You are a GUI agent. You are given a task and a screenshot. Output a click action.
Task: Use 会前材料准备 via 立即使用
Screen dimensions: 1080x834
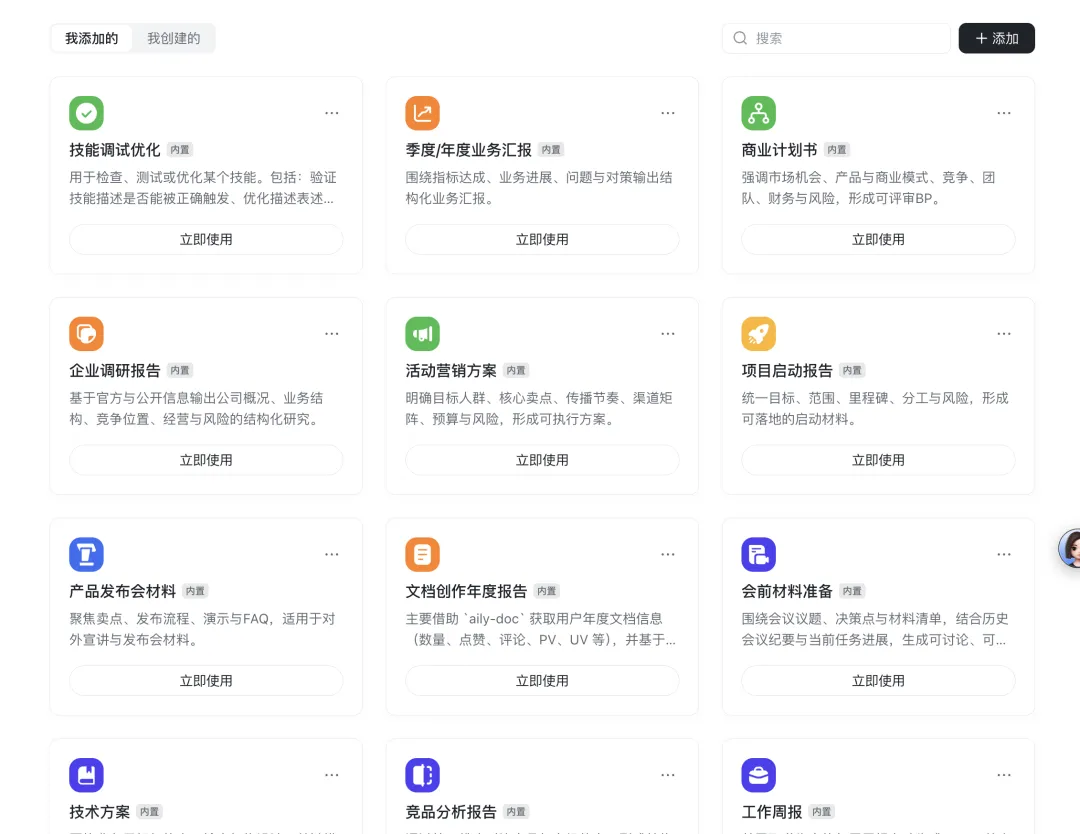tap(878, 680)
